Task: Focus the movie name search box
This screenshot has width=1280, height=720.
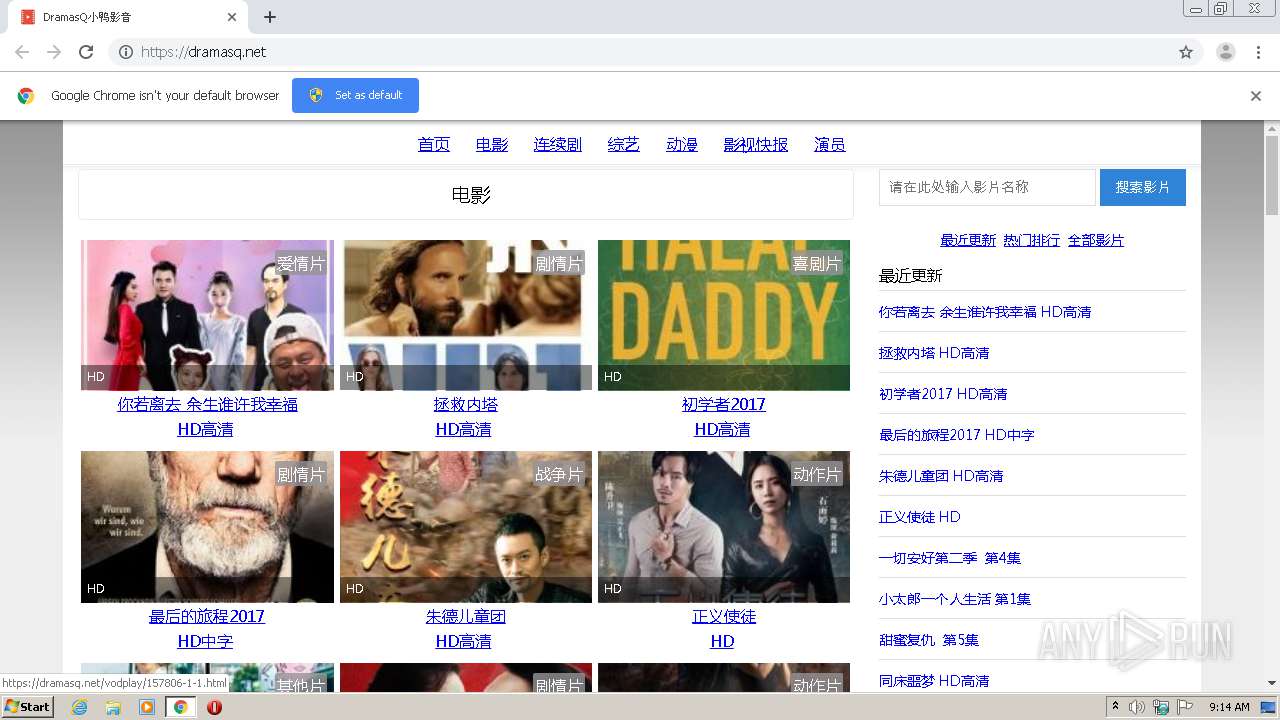Action: [x=987, y=187]
